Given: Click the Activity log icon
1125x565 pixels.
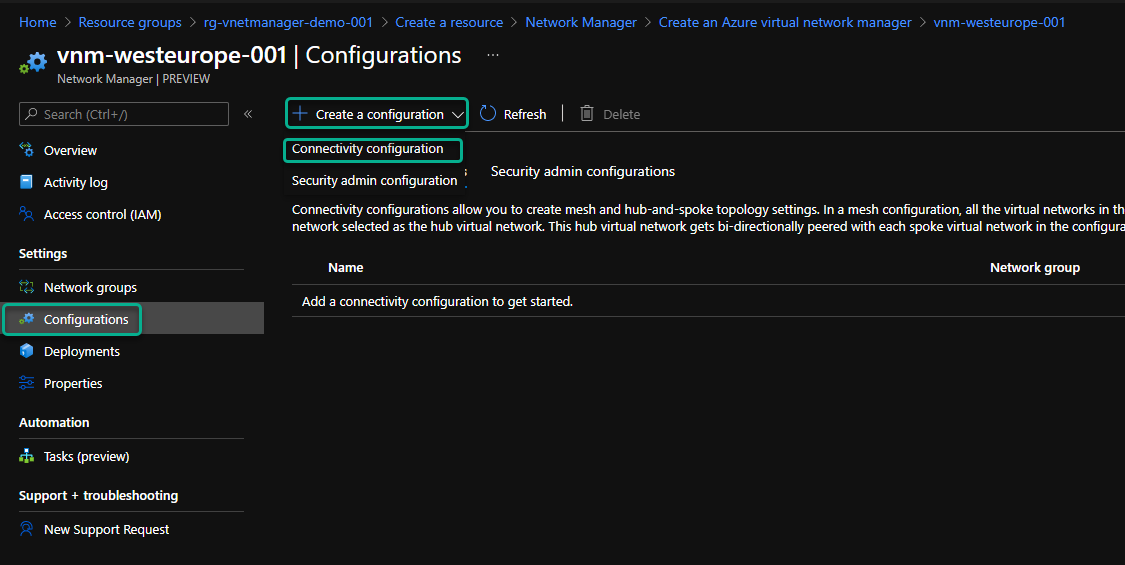Looking at the screenshot, I should tap(27, 182).
